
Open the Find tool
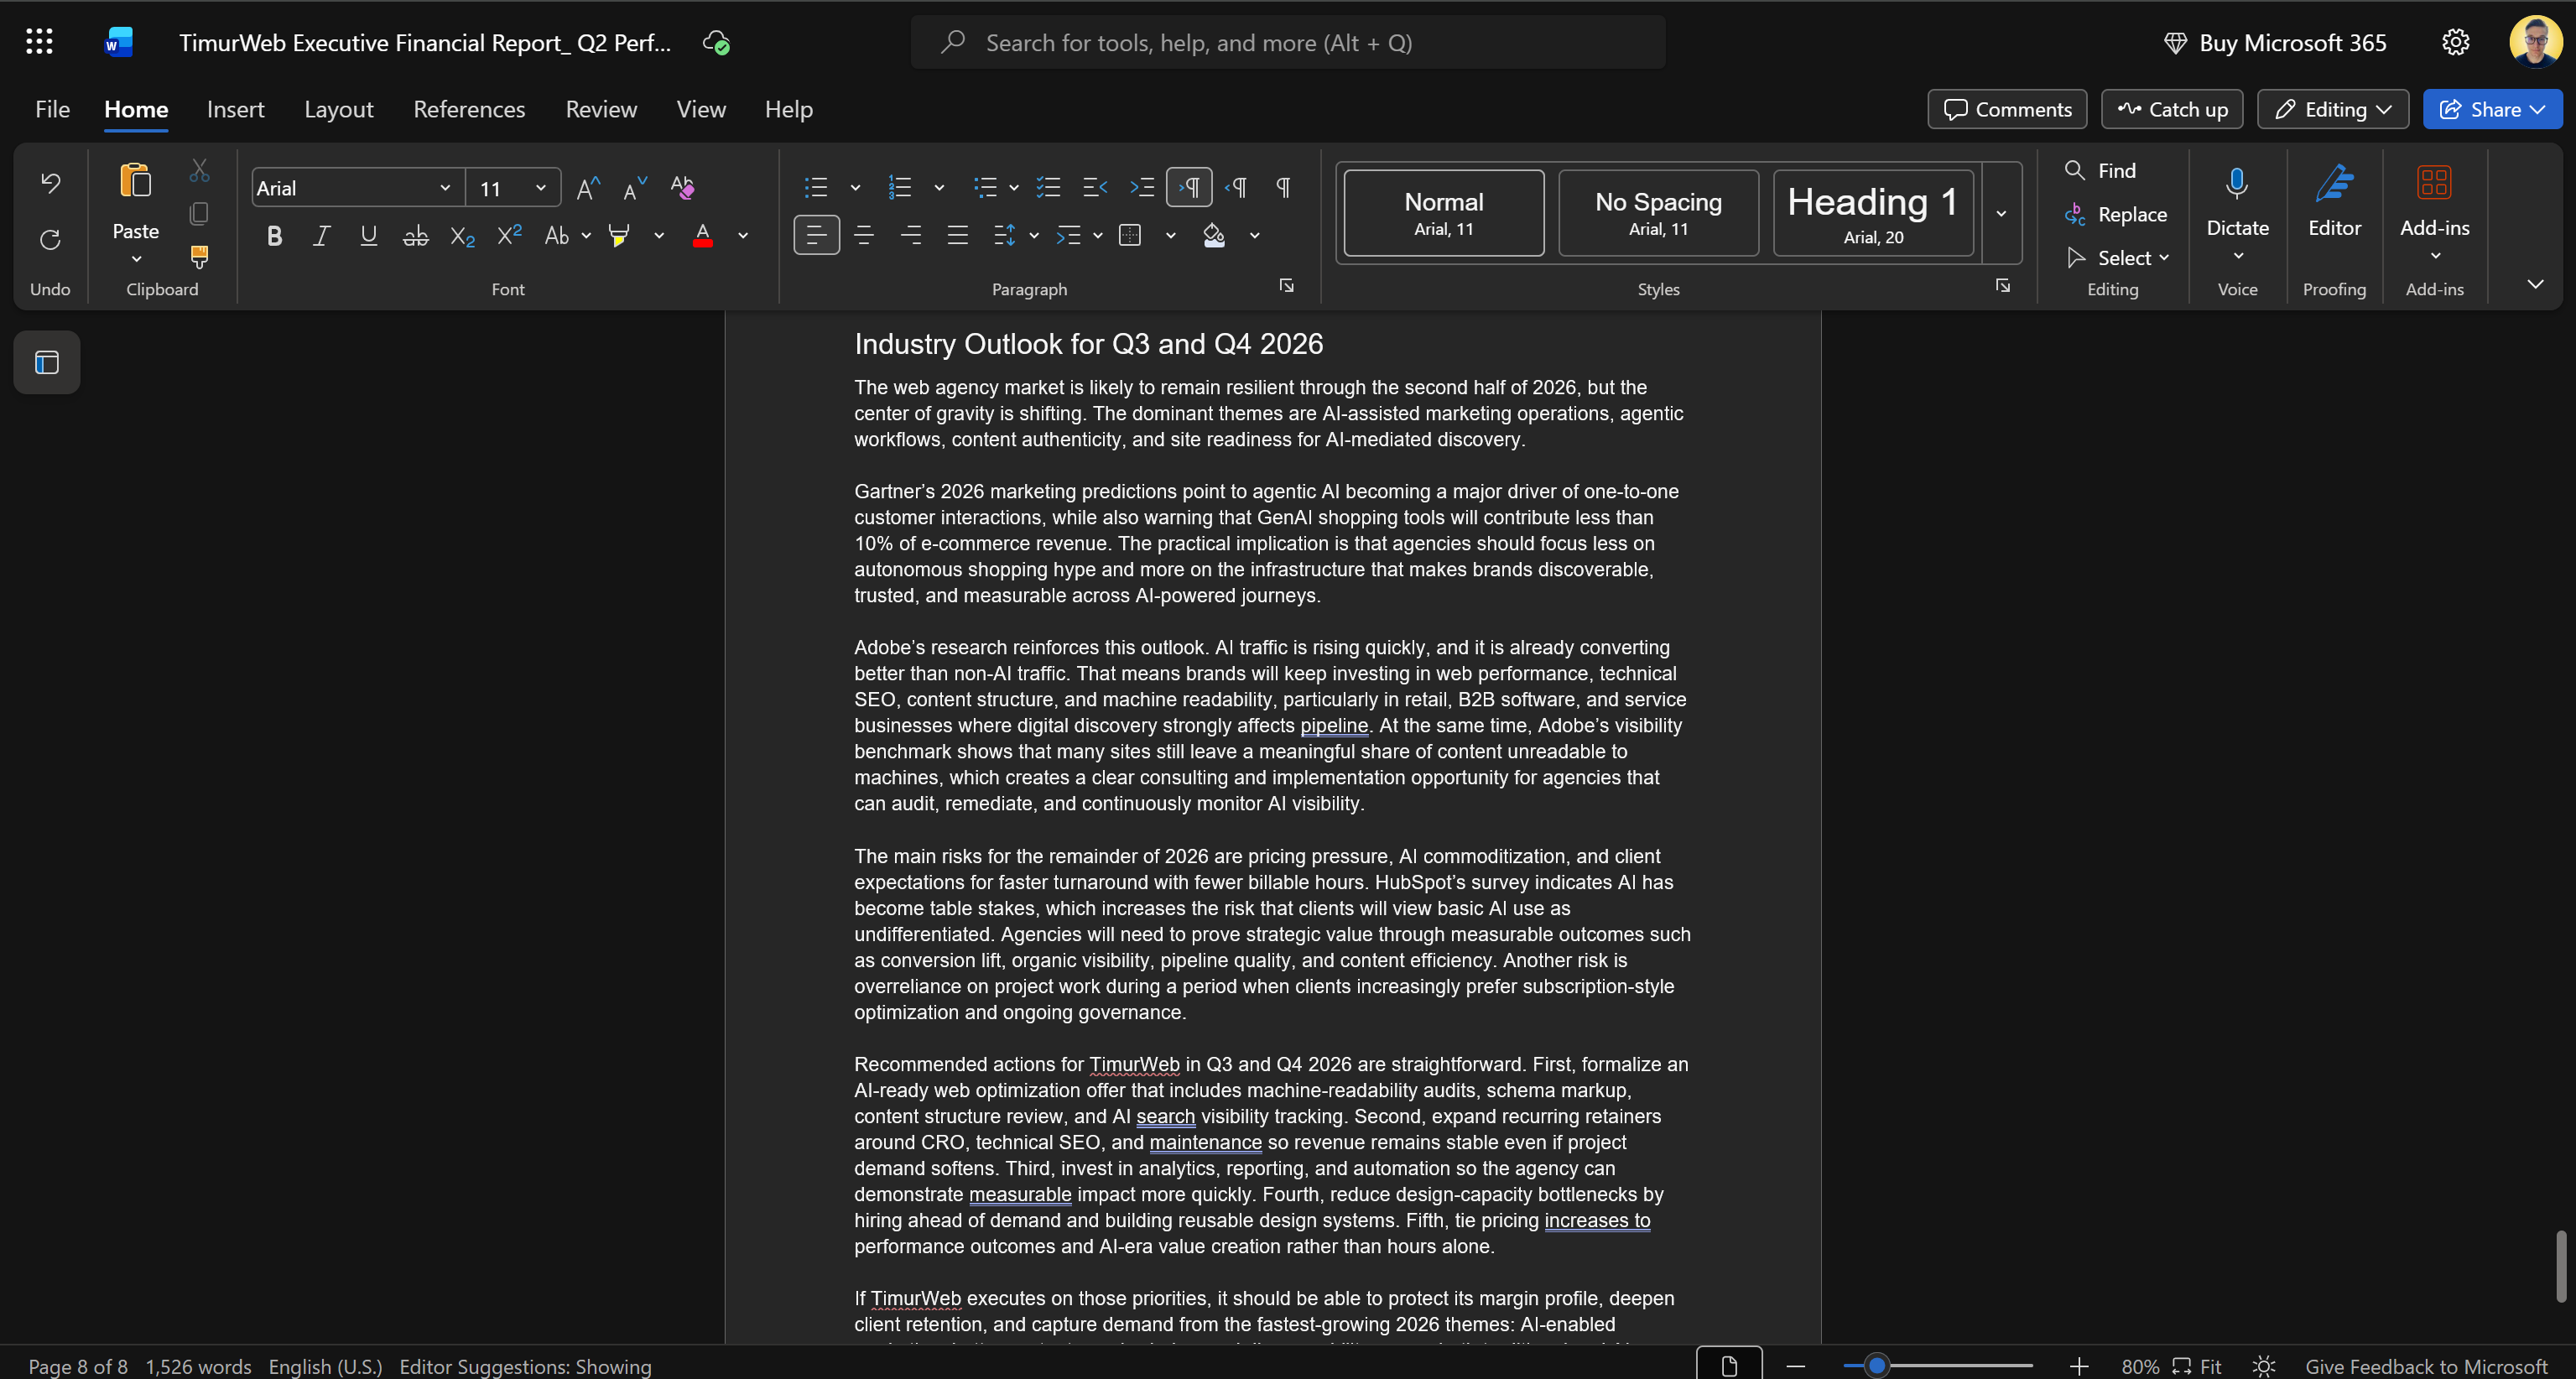point(2101,171)
